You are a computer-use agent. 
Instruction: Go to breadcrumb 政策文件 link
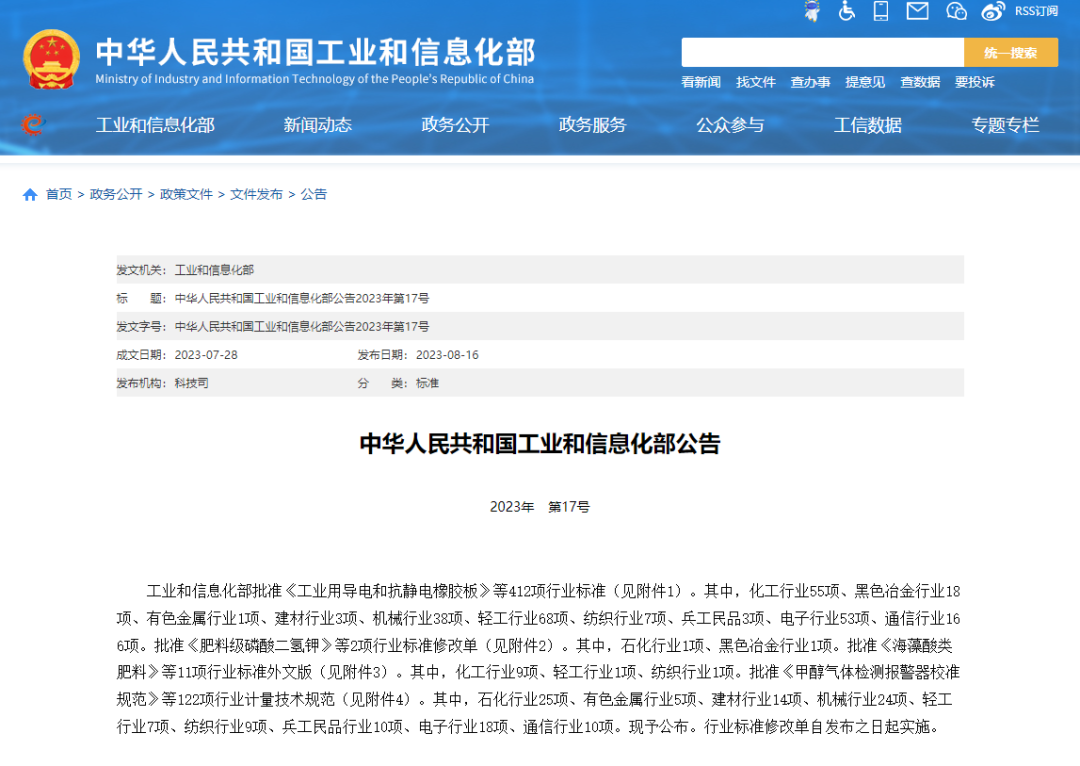coord(186,194)
